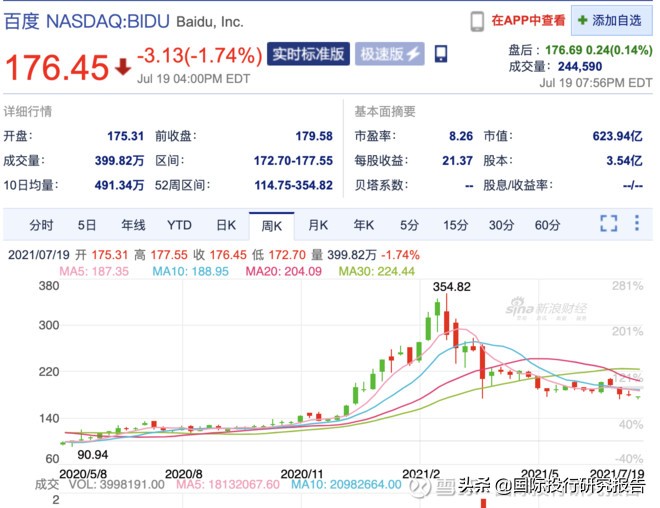Click the volume MA10: 20982664.00 label
This screenshot has width=660, height=508.
click(346, 484)
